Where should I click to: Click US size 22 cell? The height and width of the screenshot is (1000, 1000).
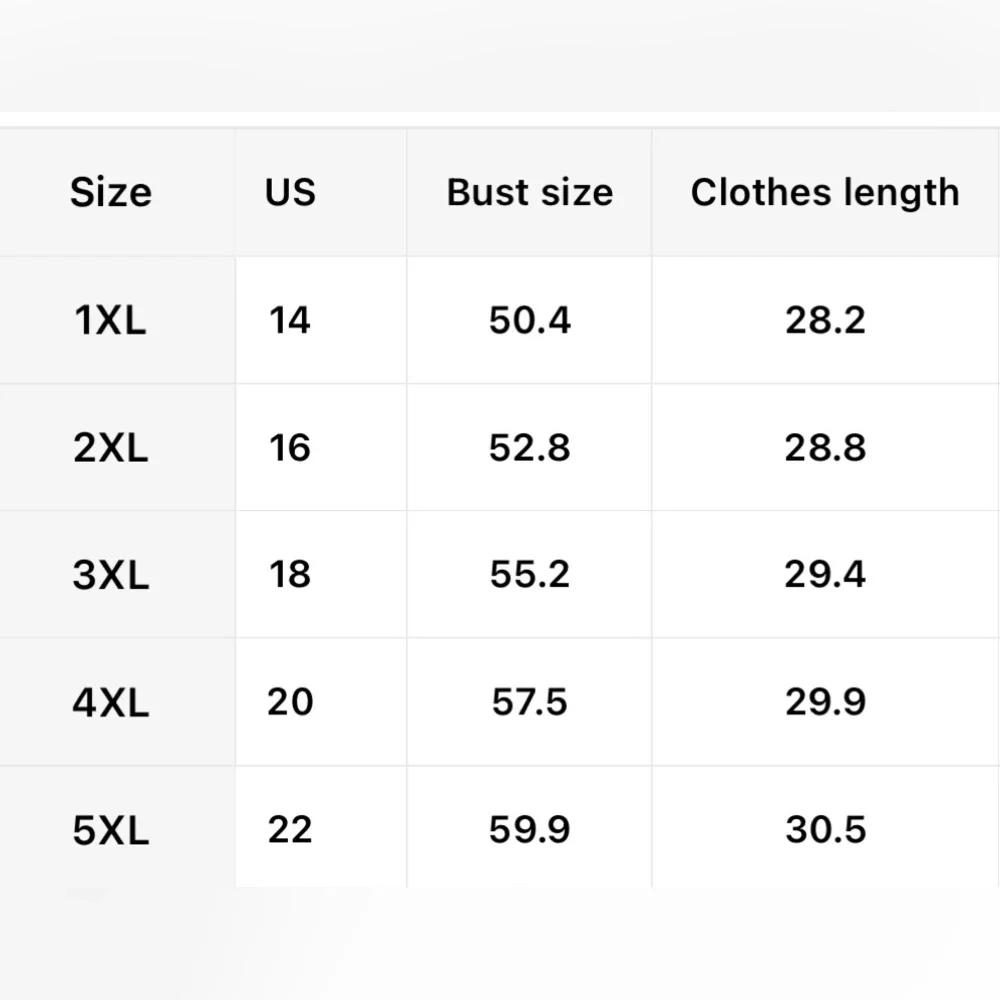coord(290,830)
